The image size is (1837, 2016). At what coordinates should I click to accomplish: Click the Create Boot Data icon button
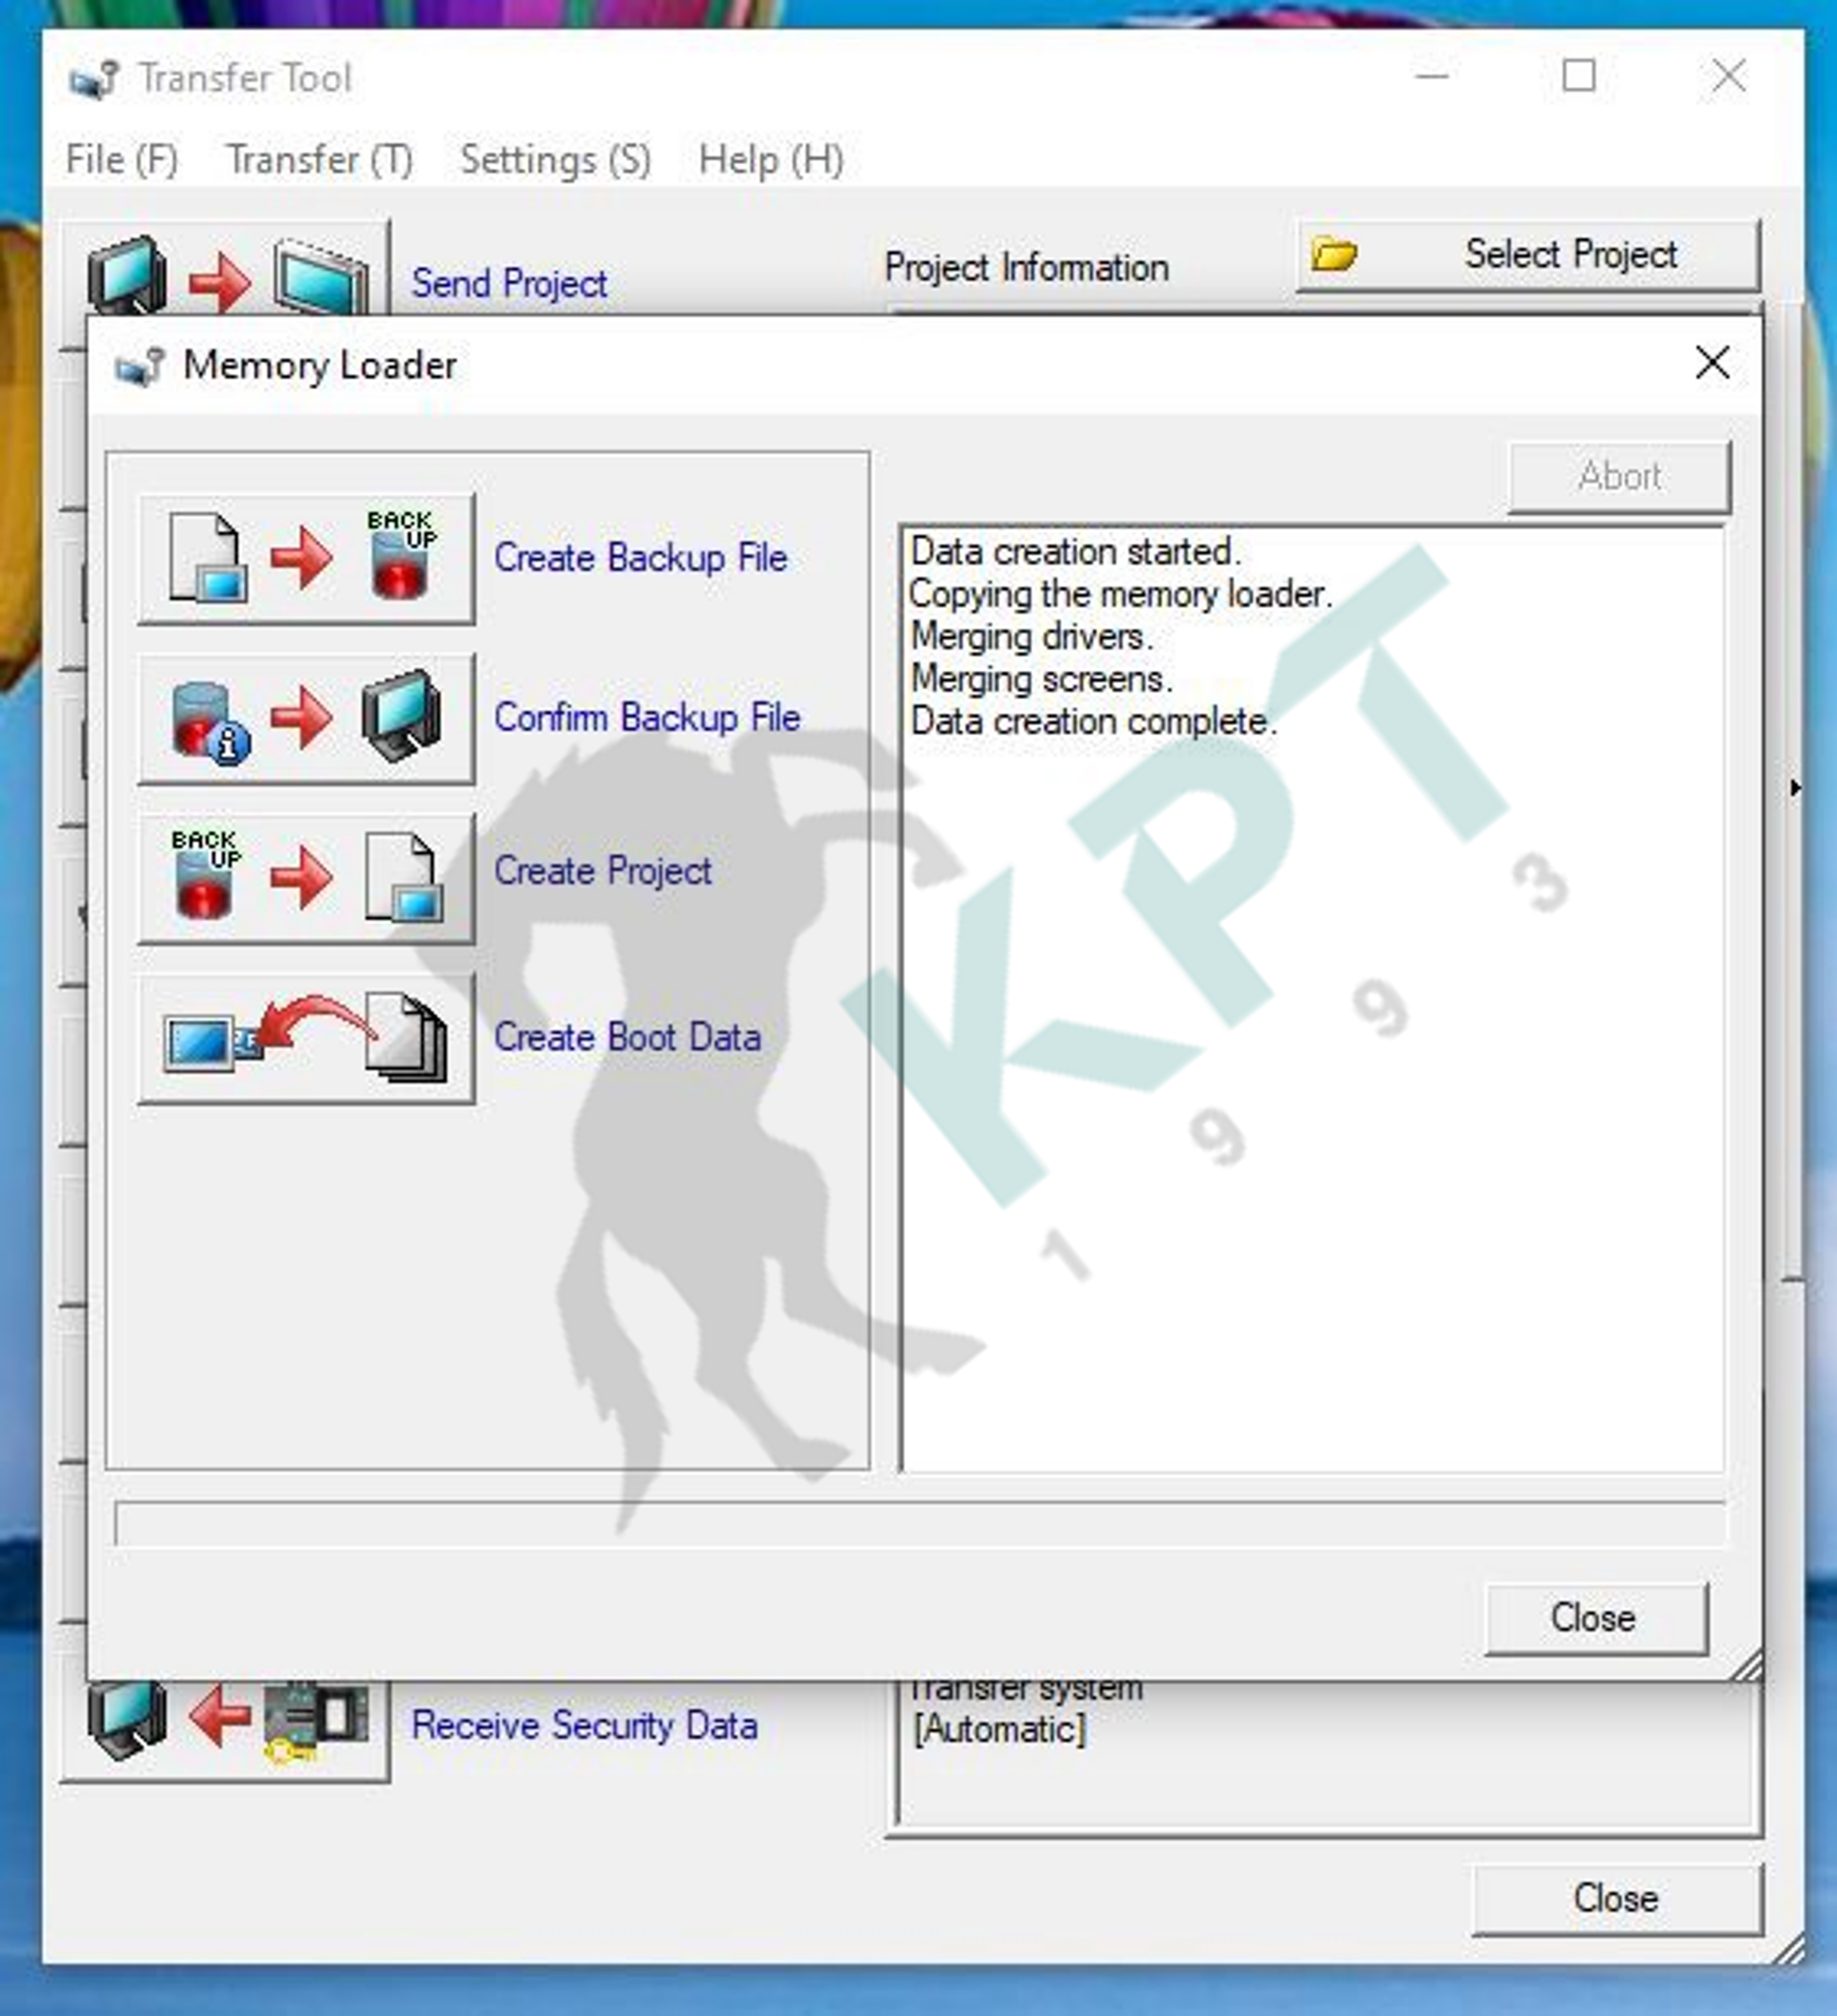[x=306, y=1037]
